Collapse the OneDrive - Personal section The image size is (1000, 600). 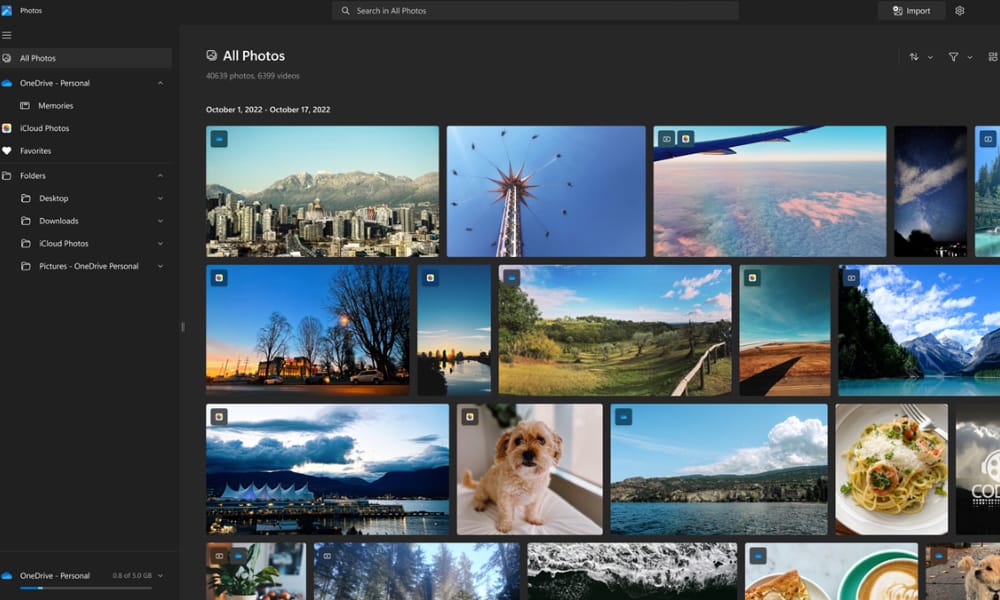(160, 83)
